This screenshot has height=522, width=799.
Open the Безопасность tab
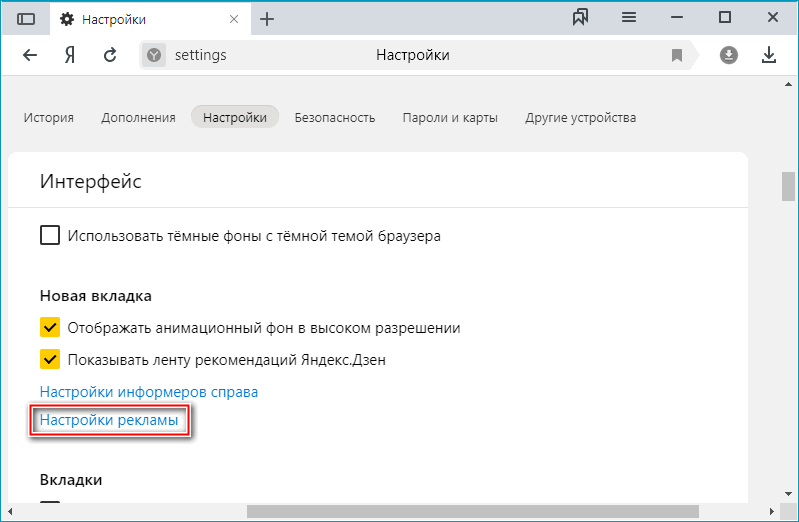point(335,117)
